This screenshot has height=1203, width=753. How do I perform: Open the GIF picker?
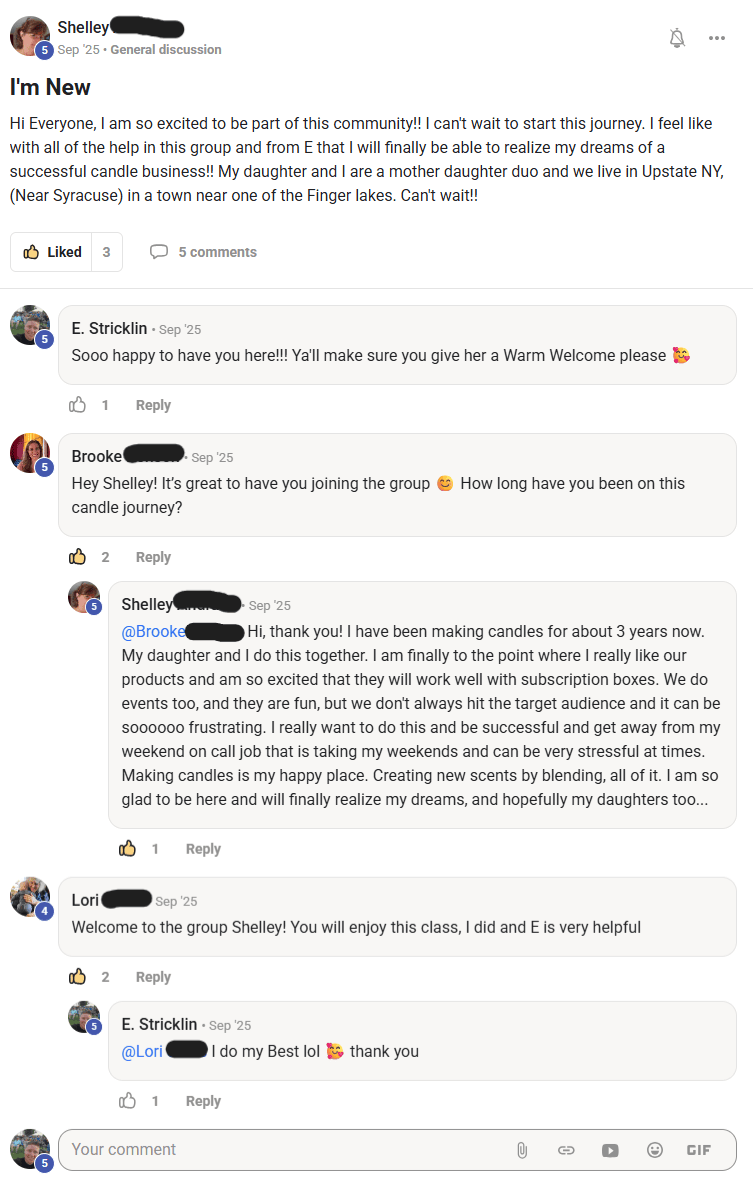699,1150
